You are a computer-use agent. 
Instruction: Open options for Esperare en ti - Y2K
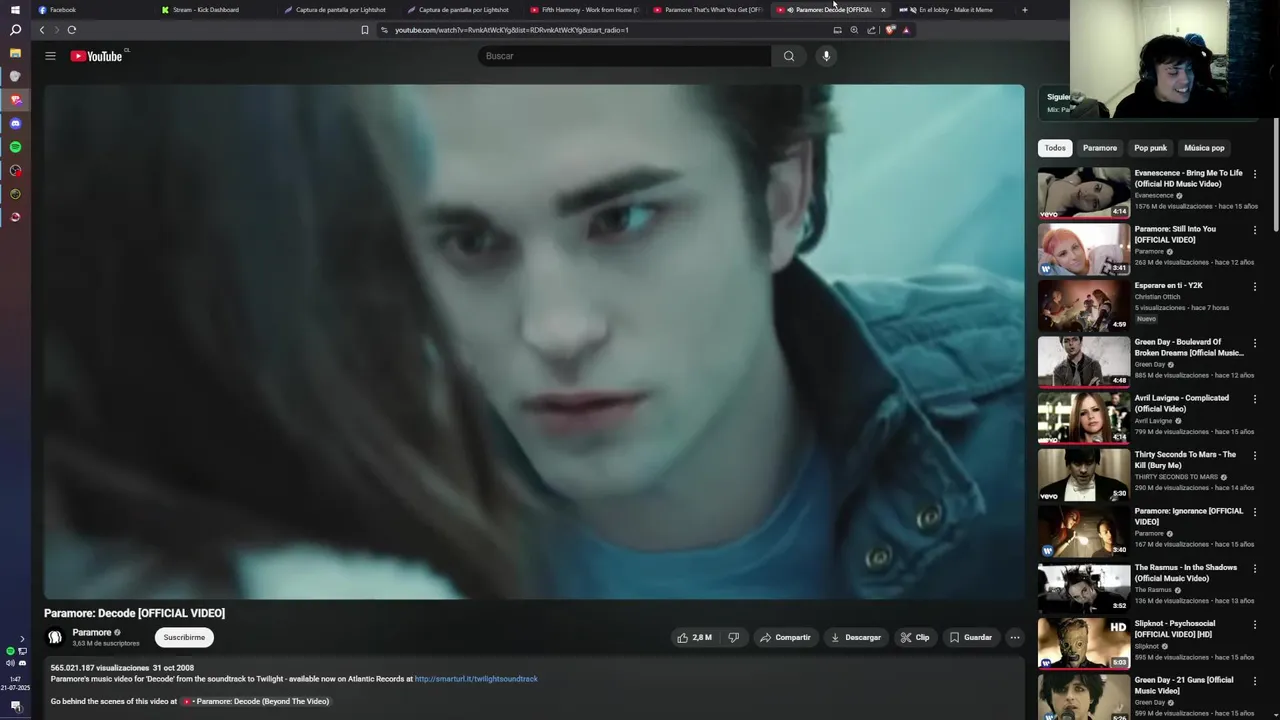point(1255,287)
